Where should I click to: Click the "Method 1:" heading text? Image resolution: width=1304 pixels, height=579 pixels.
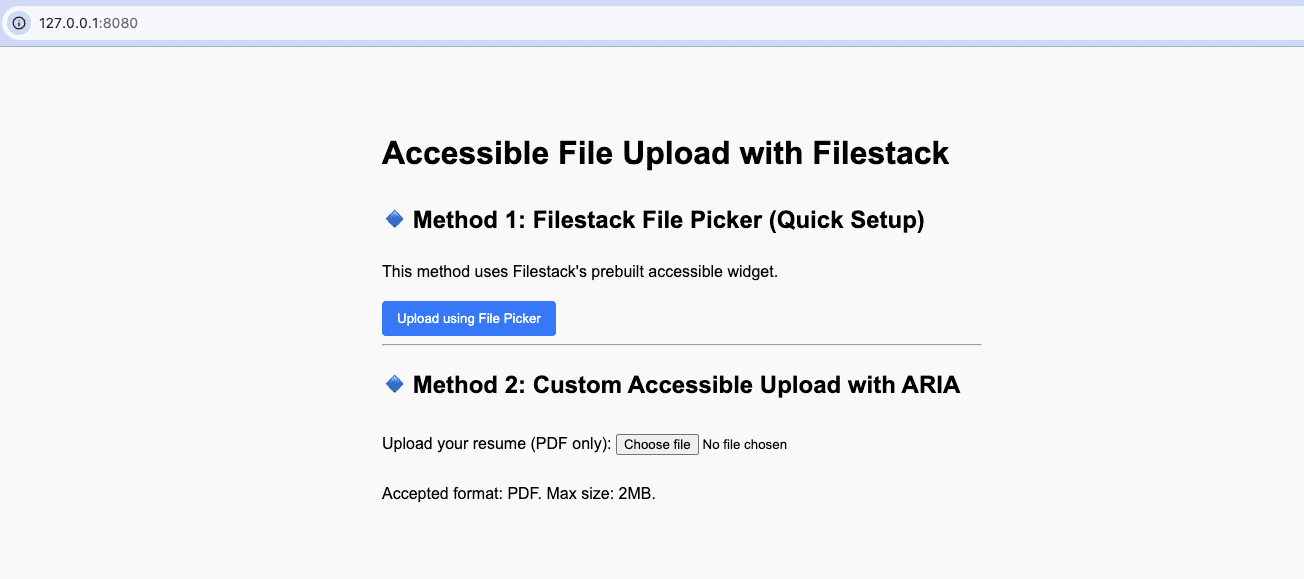(x=469, y=220)
